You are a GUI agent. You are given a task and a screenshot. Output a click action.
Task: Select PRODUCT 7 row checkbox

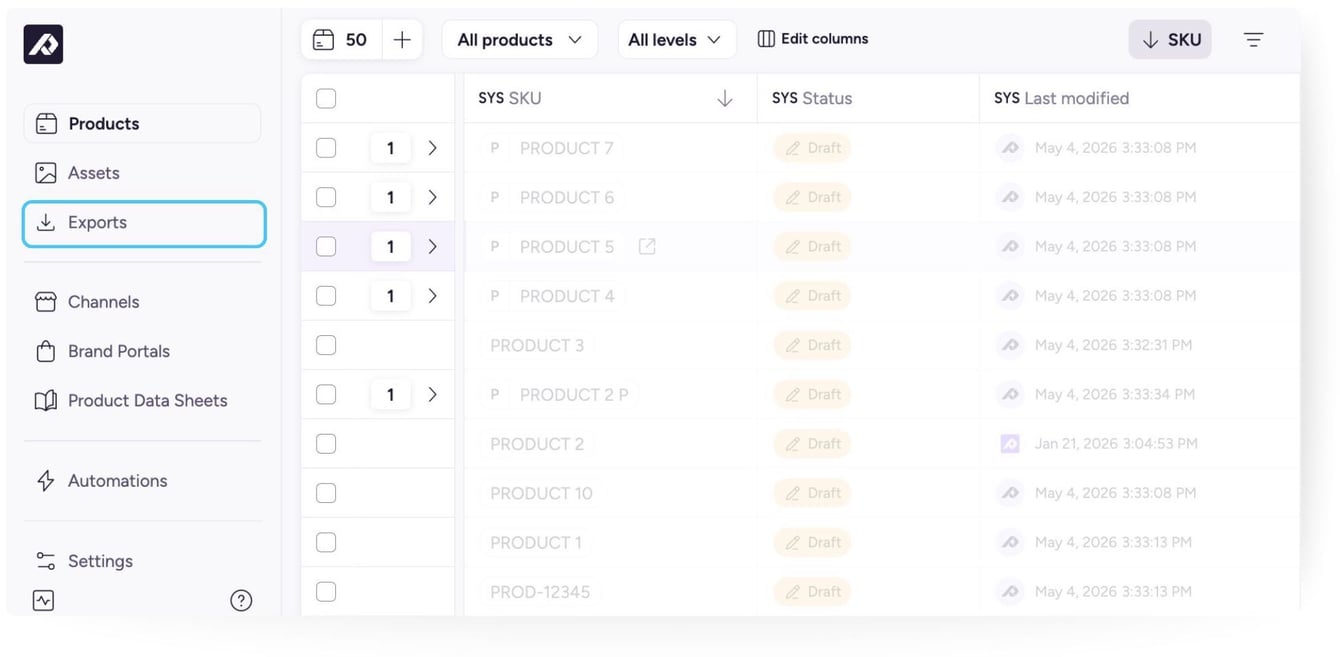click(x=326, y=148)
